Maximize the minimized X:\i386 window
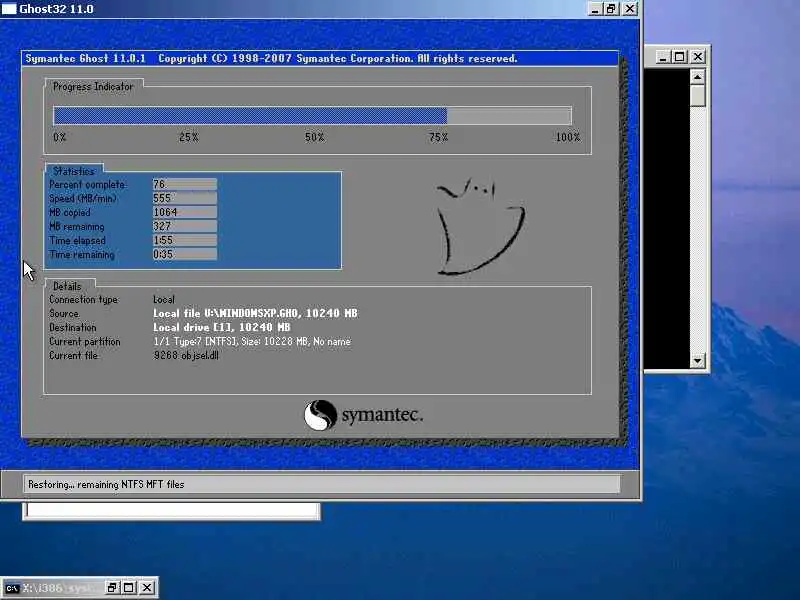The height and width of the screenshot is (600, 800). 129,588
